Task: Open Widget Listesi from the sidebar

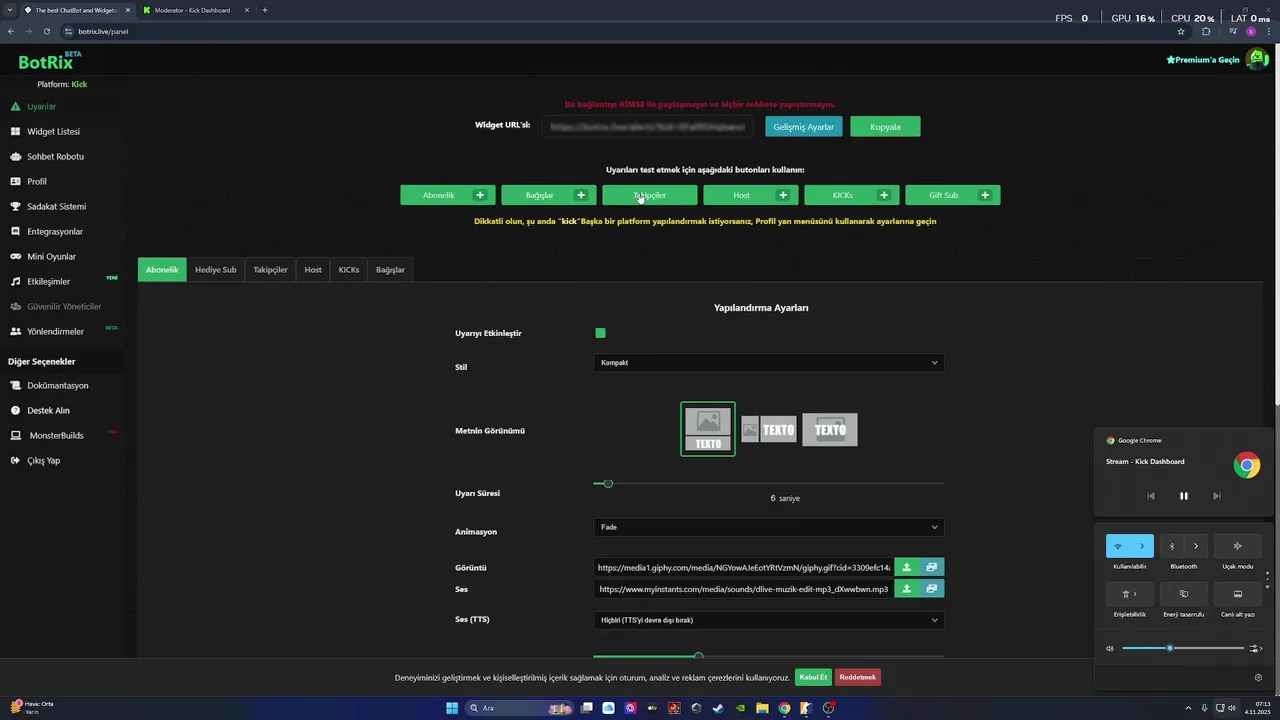Action: click(53, 131)
